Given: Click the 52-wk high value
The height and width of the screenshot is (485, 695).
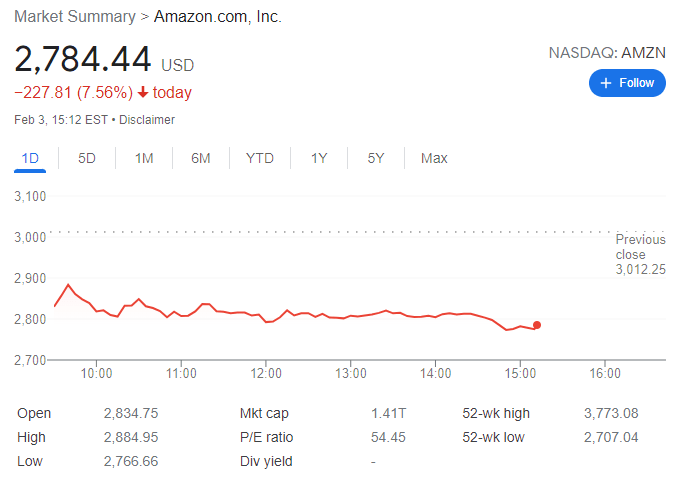Looking at the screenshot, I should click(610, 413).
